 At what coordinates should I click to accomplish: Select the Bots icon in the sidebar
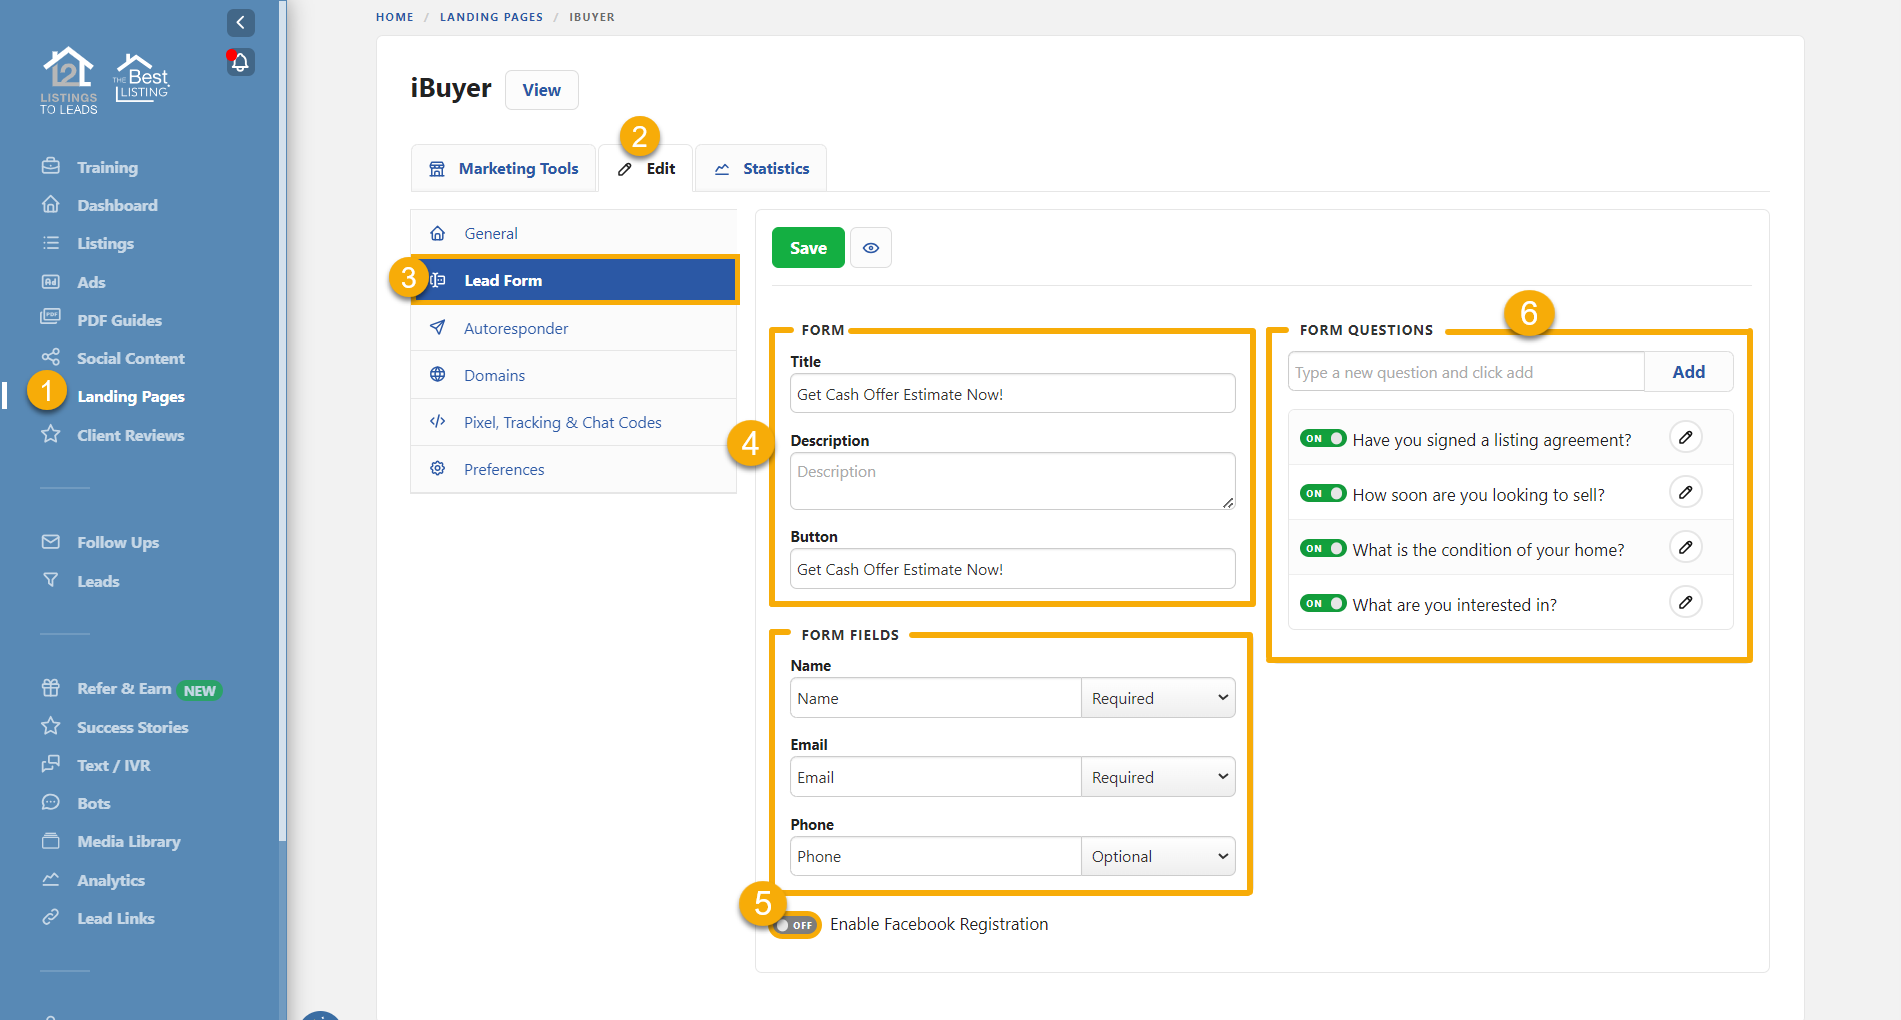click(x=51, y=802)
